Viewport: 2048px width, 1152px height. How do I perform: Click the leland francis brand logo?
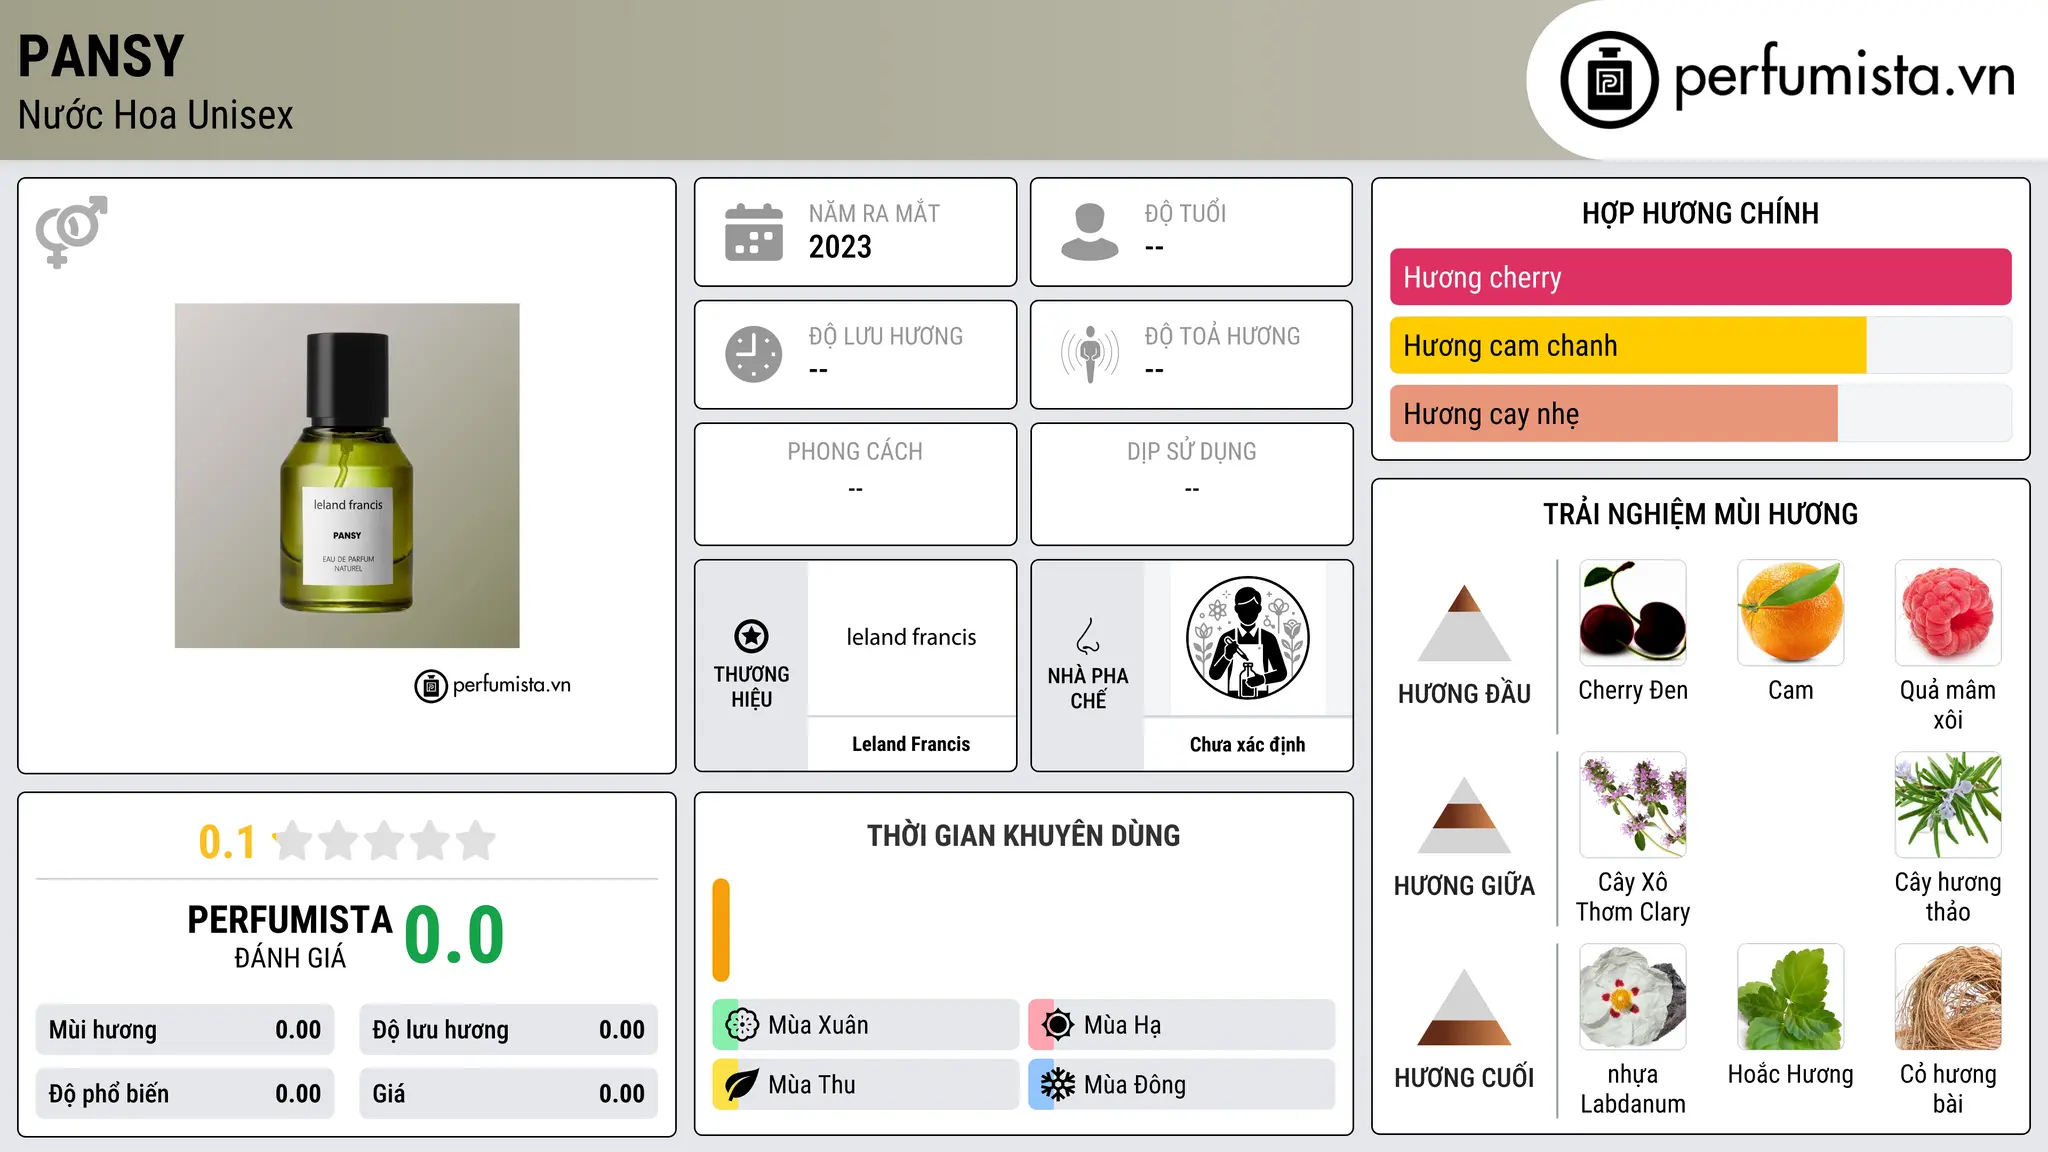pyautogui.click(x=911, y=637)
